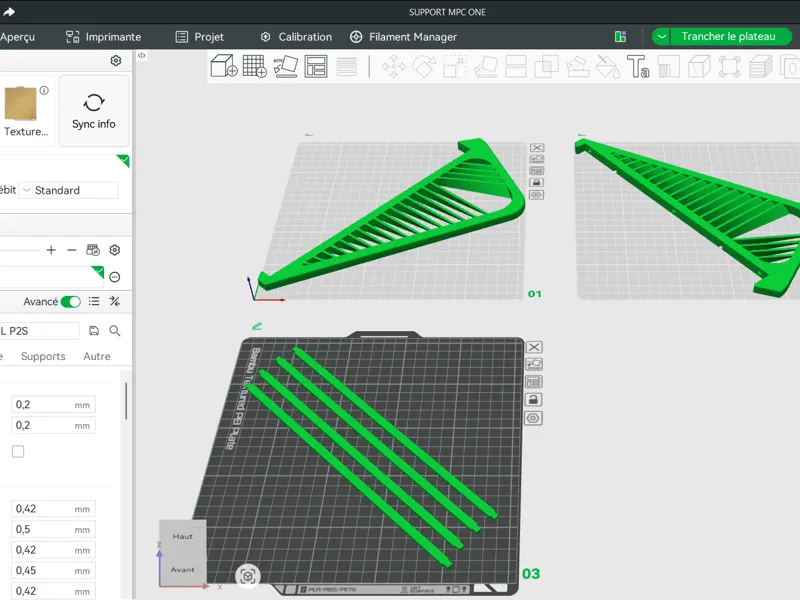
Task: Switch to the Supports settings tab
Action: point(43,356)
